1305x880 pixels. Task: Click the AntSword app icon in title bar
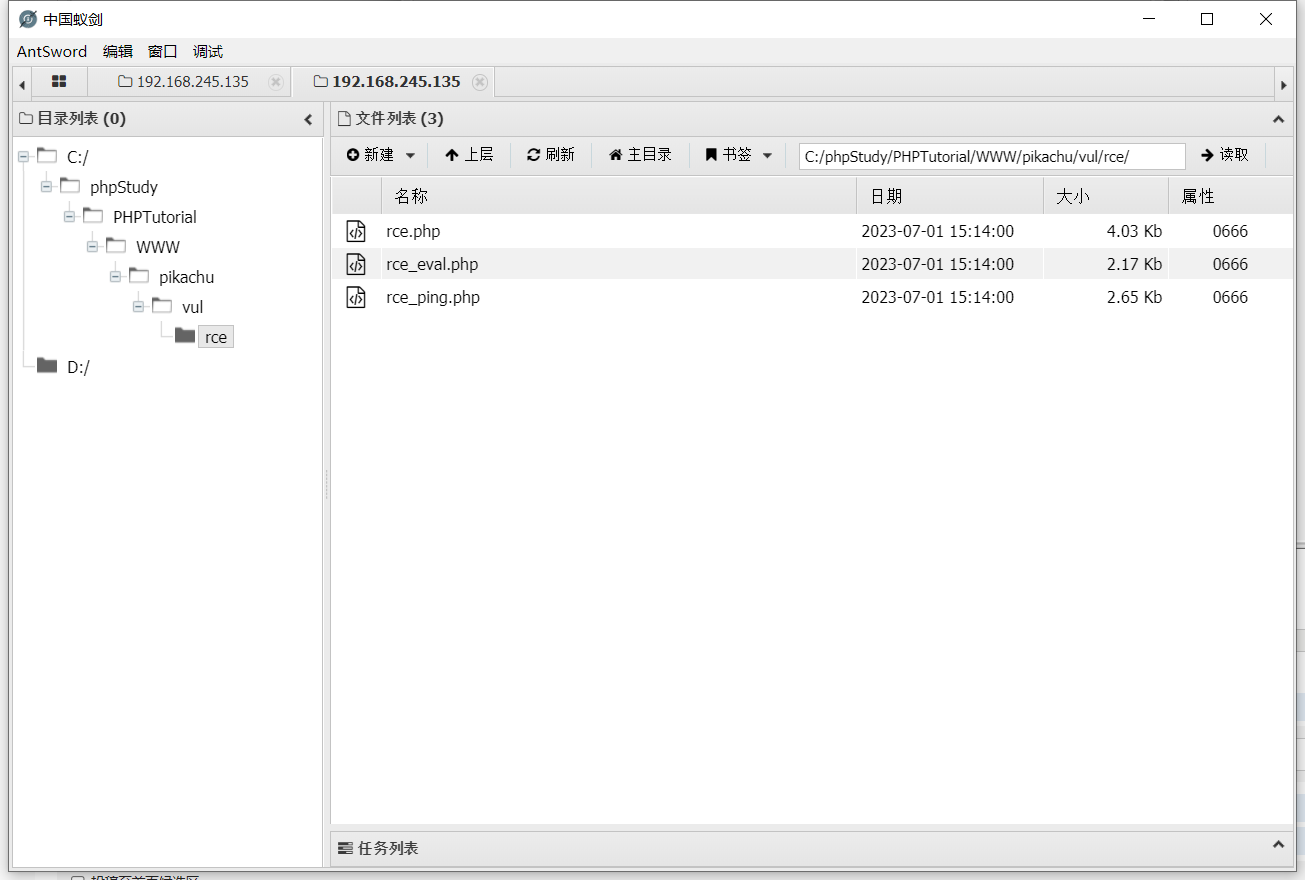pos(28,19)
